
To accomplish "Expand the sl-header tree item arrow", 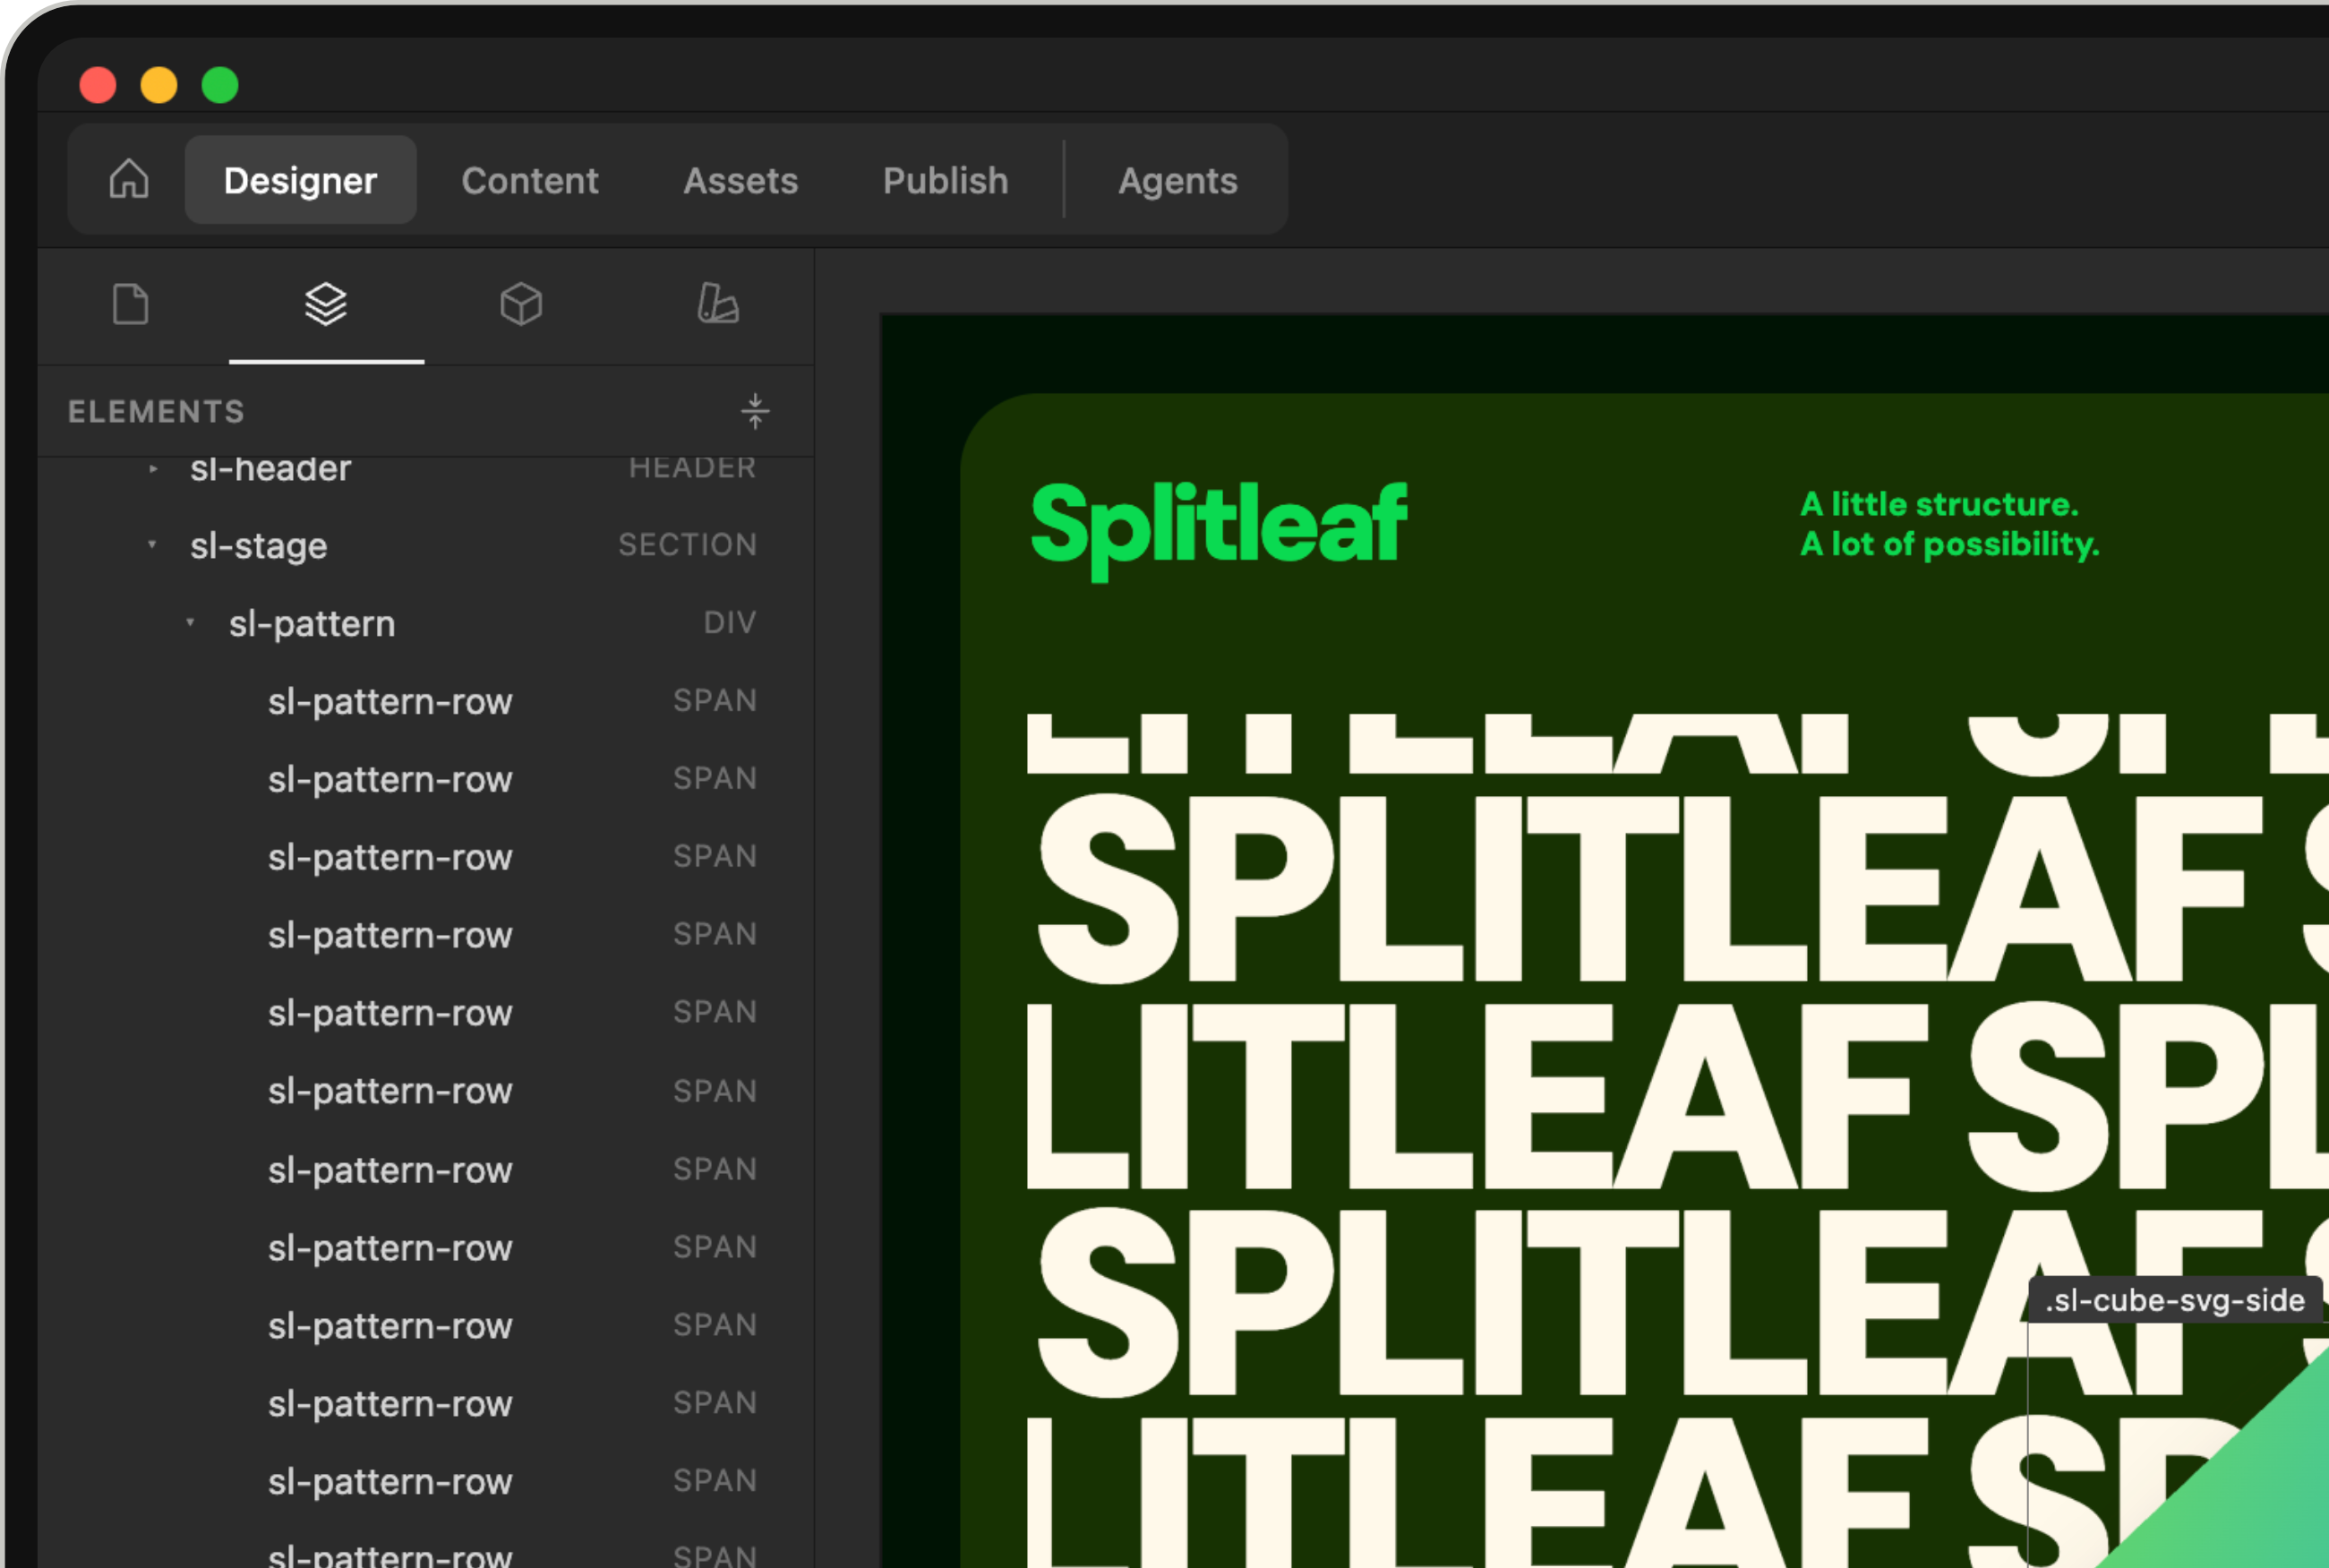I will (152, 468).
